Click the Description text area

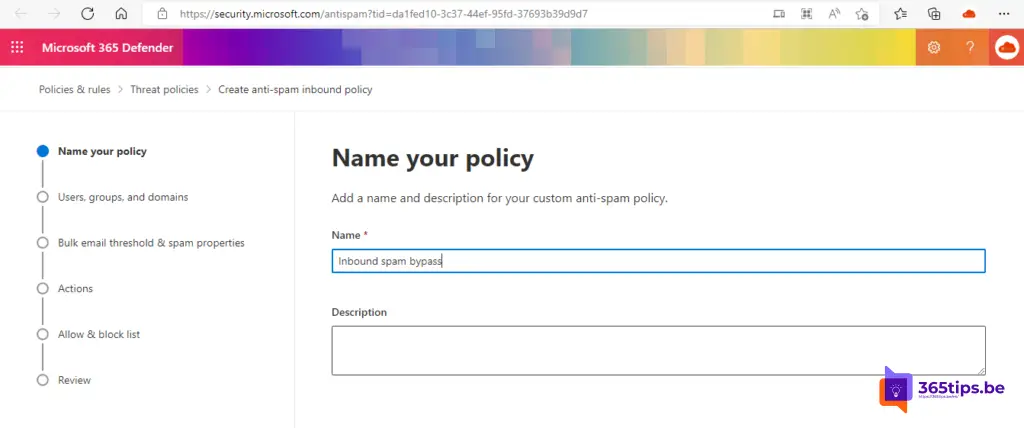(x=658, y=350)
